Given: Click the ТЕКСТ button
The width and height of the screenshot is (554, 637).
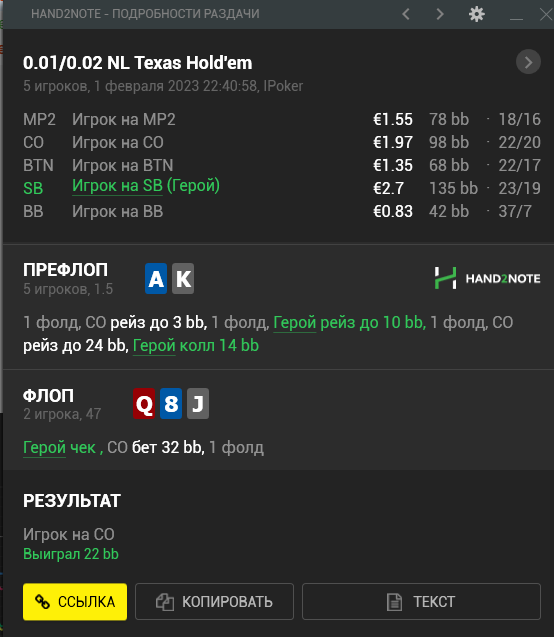Looking at the screenshot, I should [421, 602].
